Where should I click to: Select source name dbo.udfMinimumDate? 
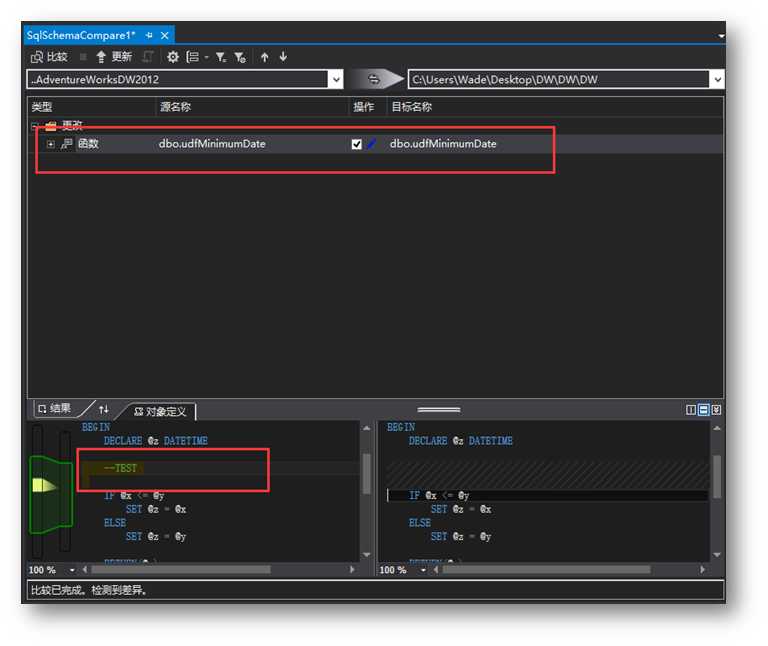(212, 144)
